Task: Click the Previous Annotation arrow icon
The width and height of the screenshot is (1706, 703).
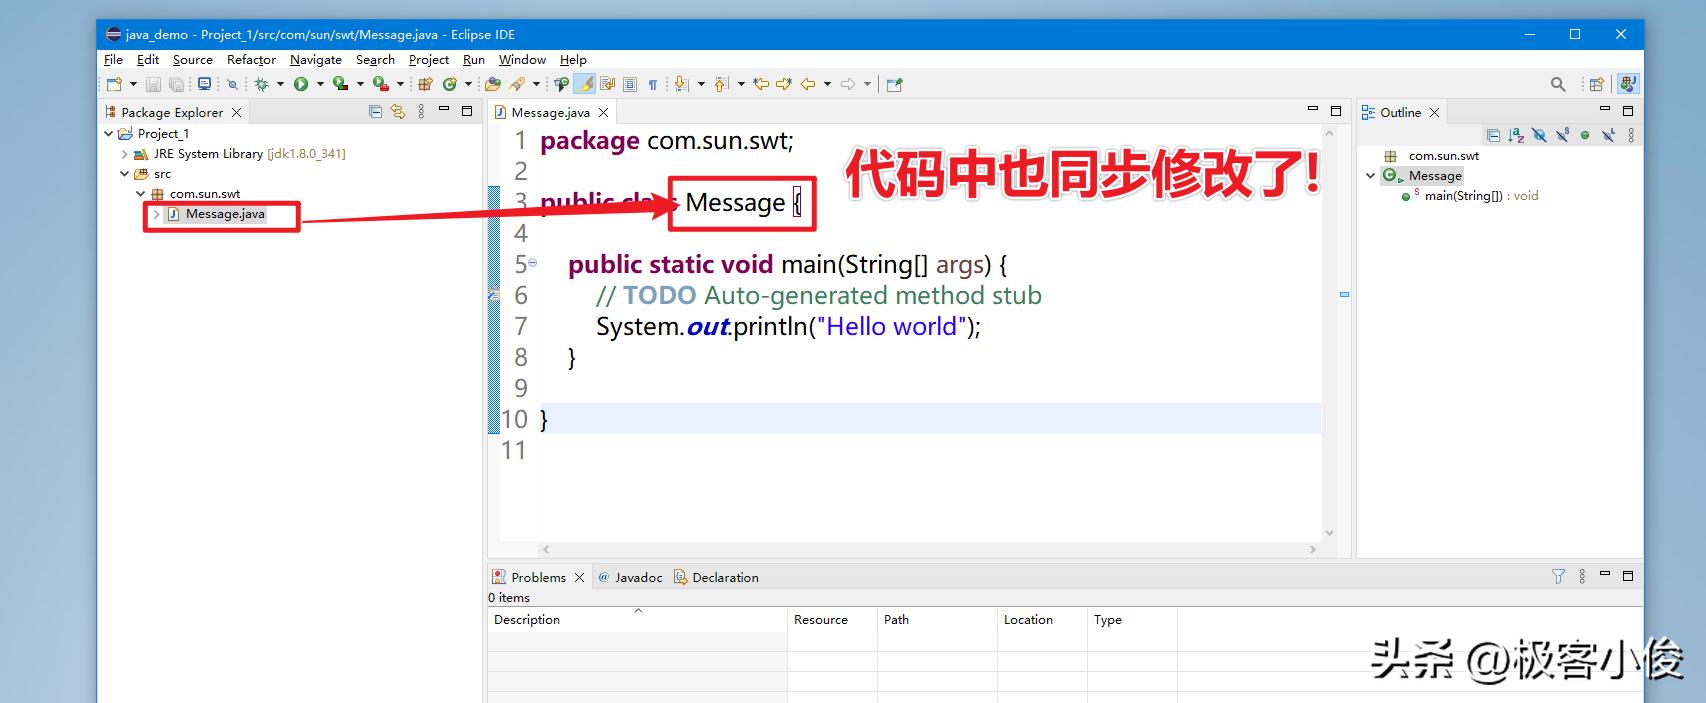Action: 721,84
